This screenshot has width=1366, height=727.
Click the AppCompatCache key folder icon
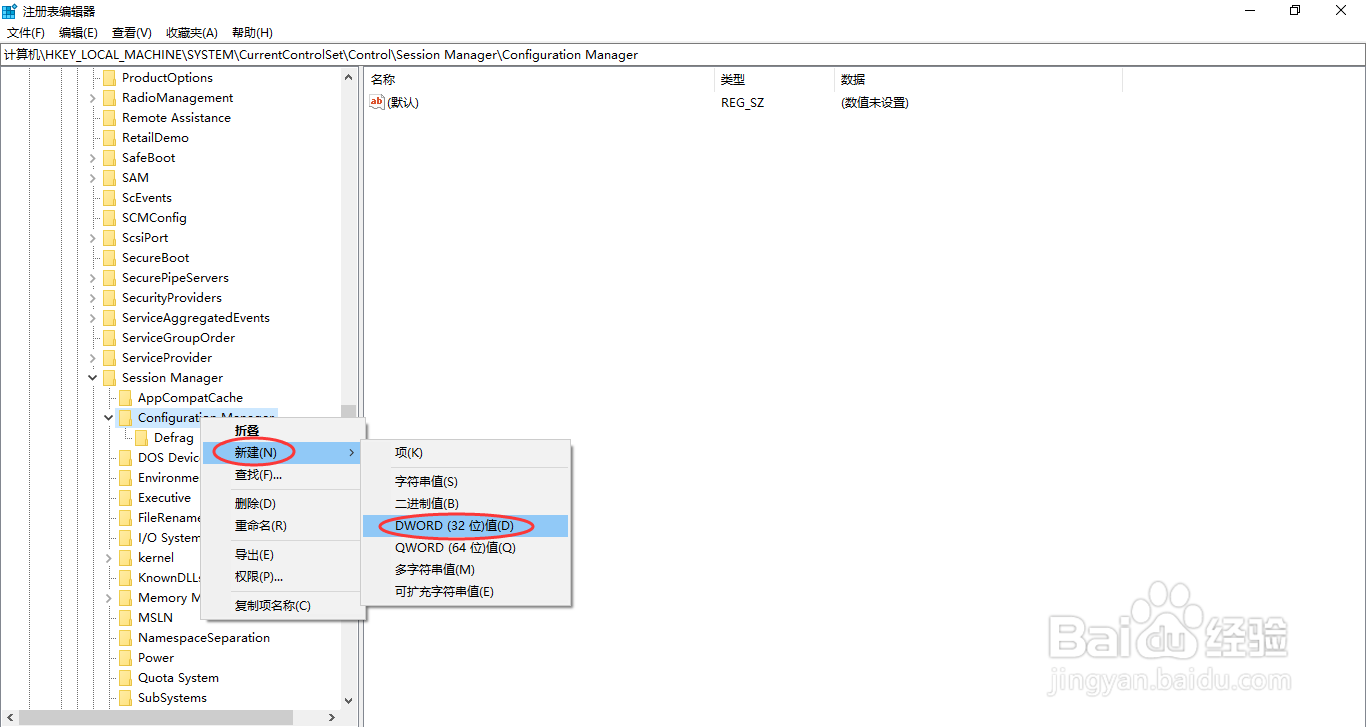127,397
